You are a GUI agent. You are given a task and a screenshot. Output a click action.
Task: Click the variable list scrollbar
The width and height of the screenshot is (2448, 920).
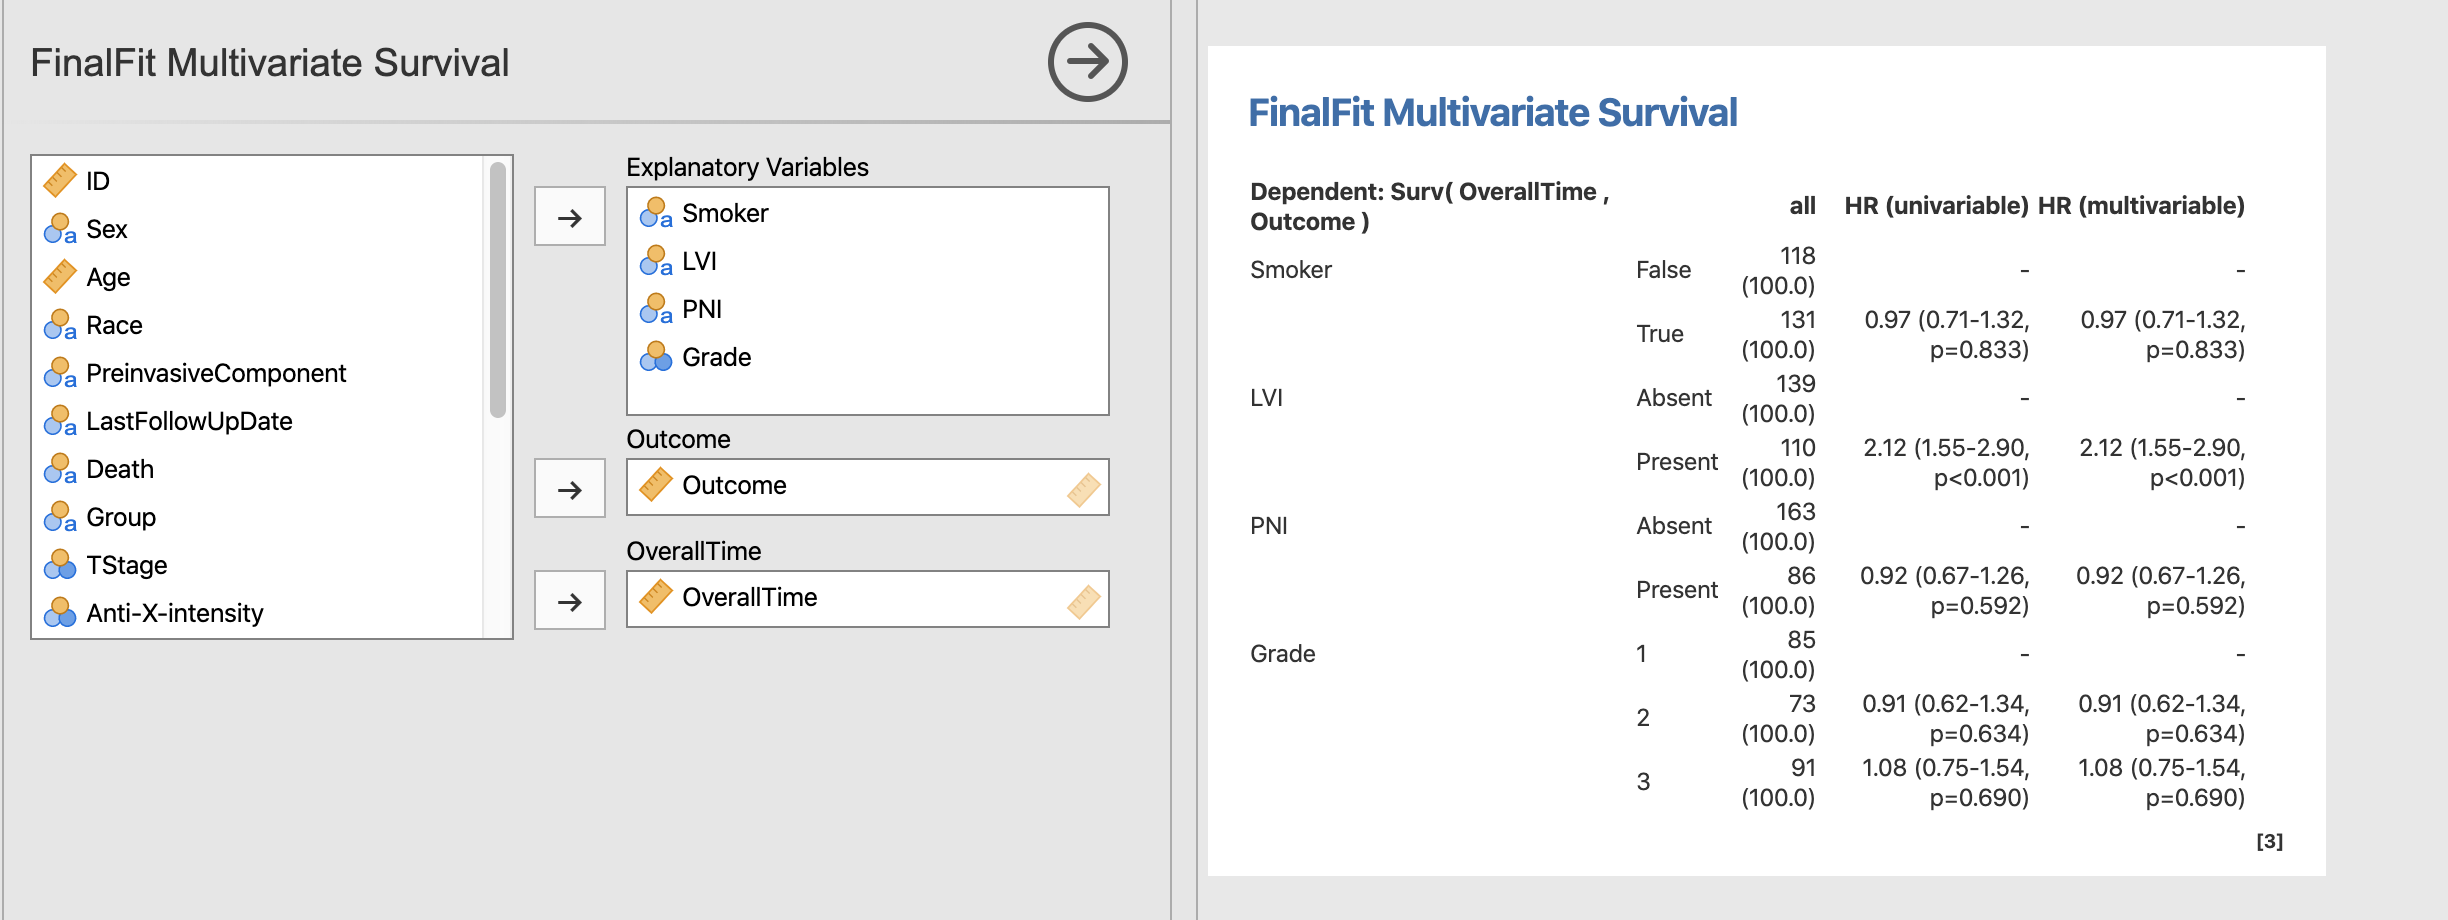[498, 290]
